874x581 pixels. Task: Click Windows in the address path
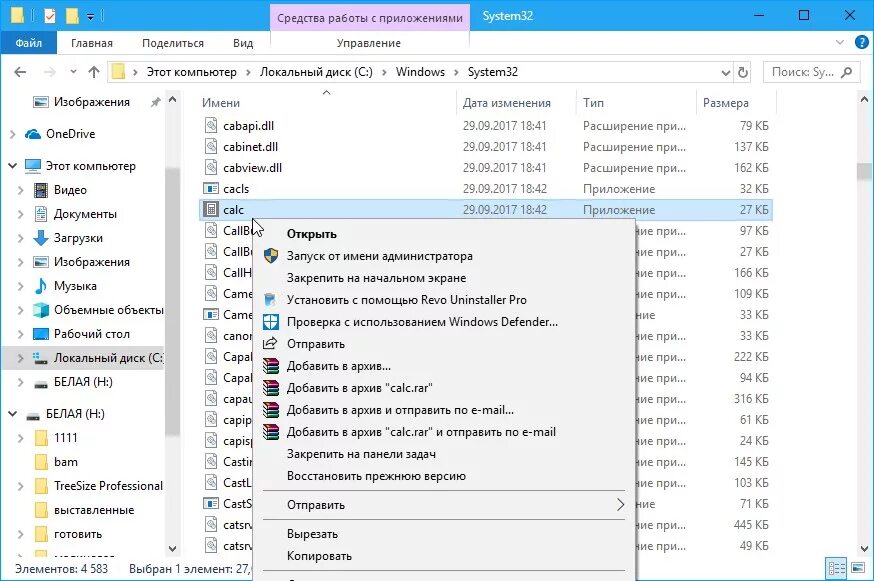pos(420,72)
